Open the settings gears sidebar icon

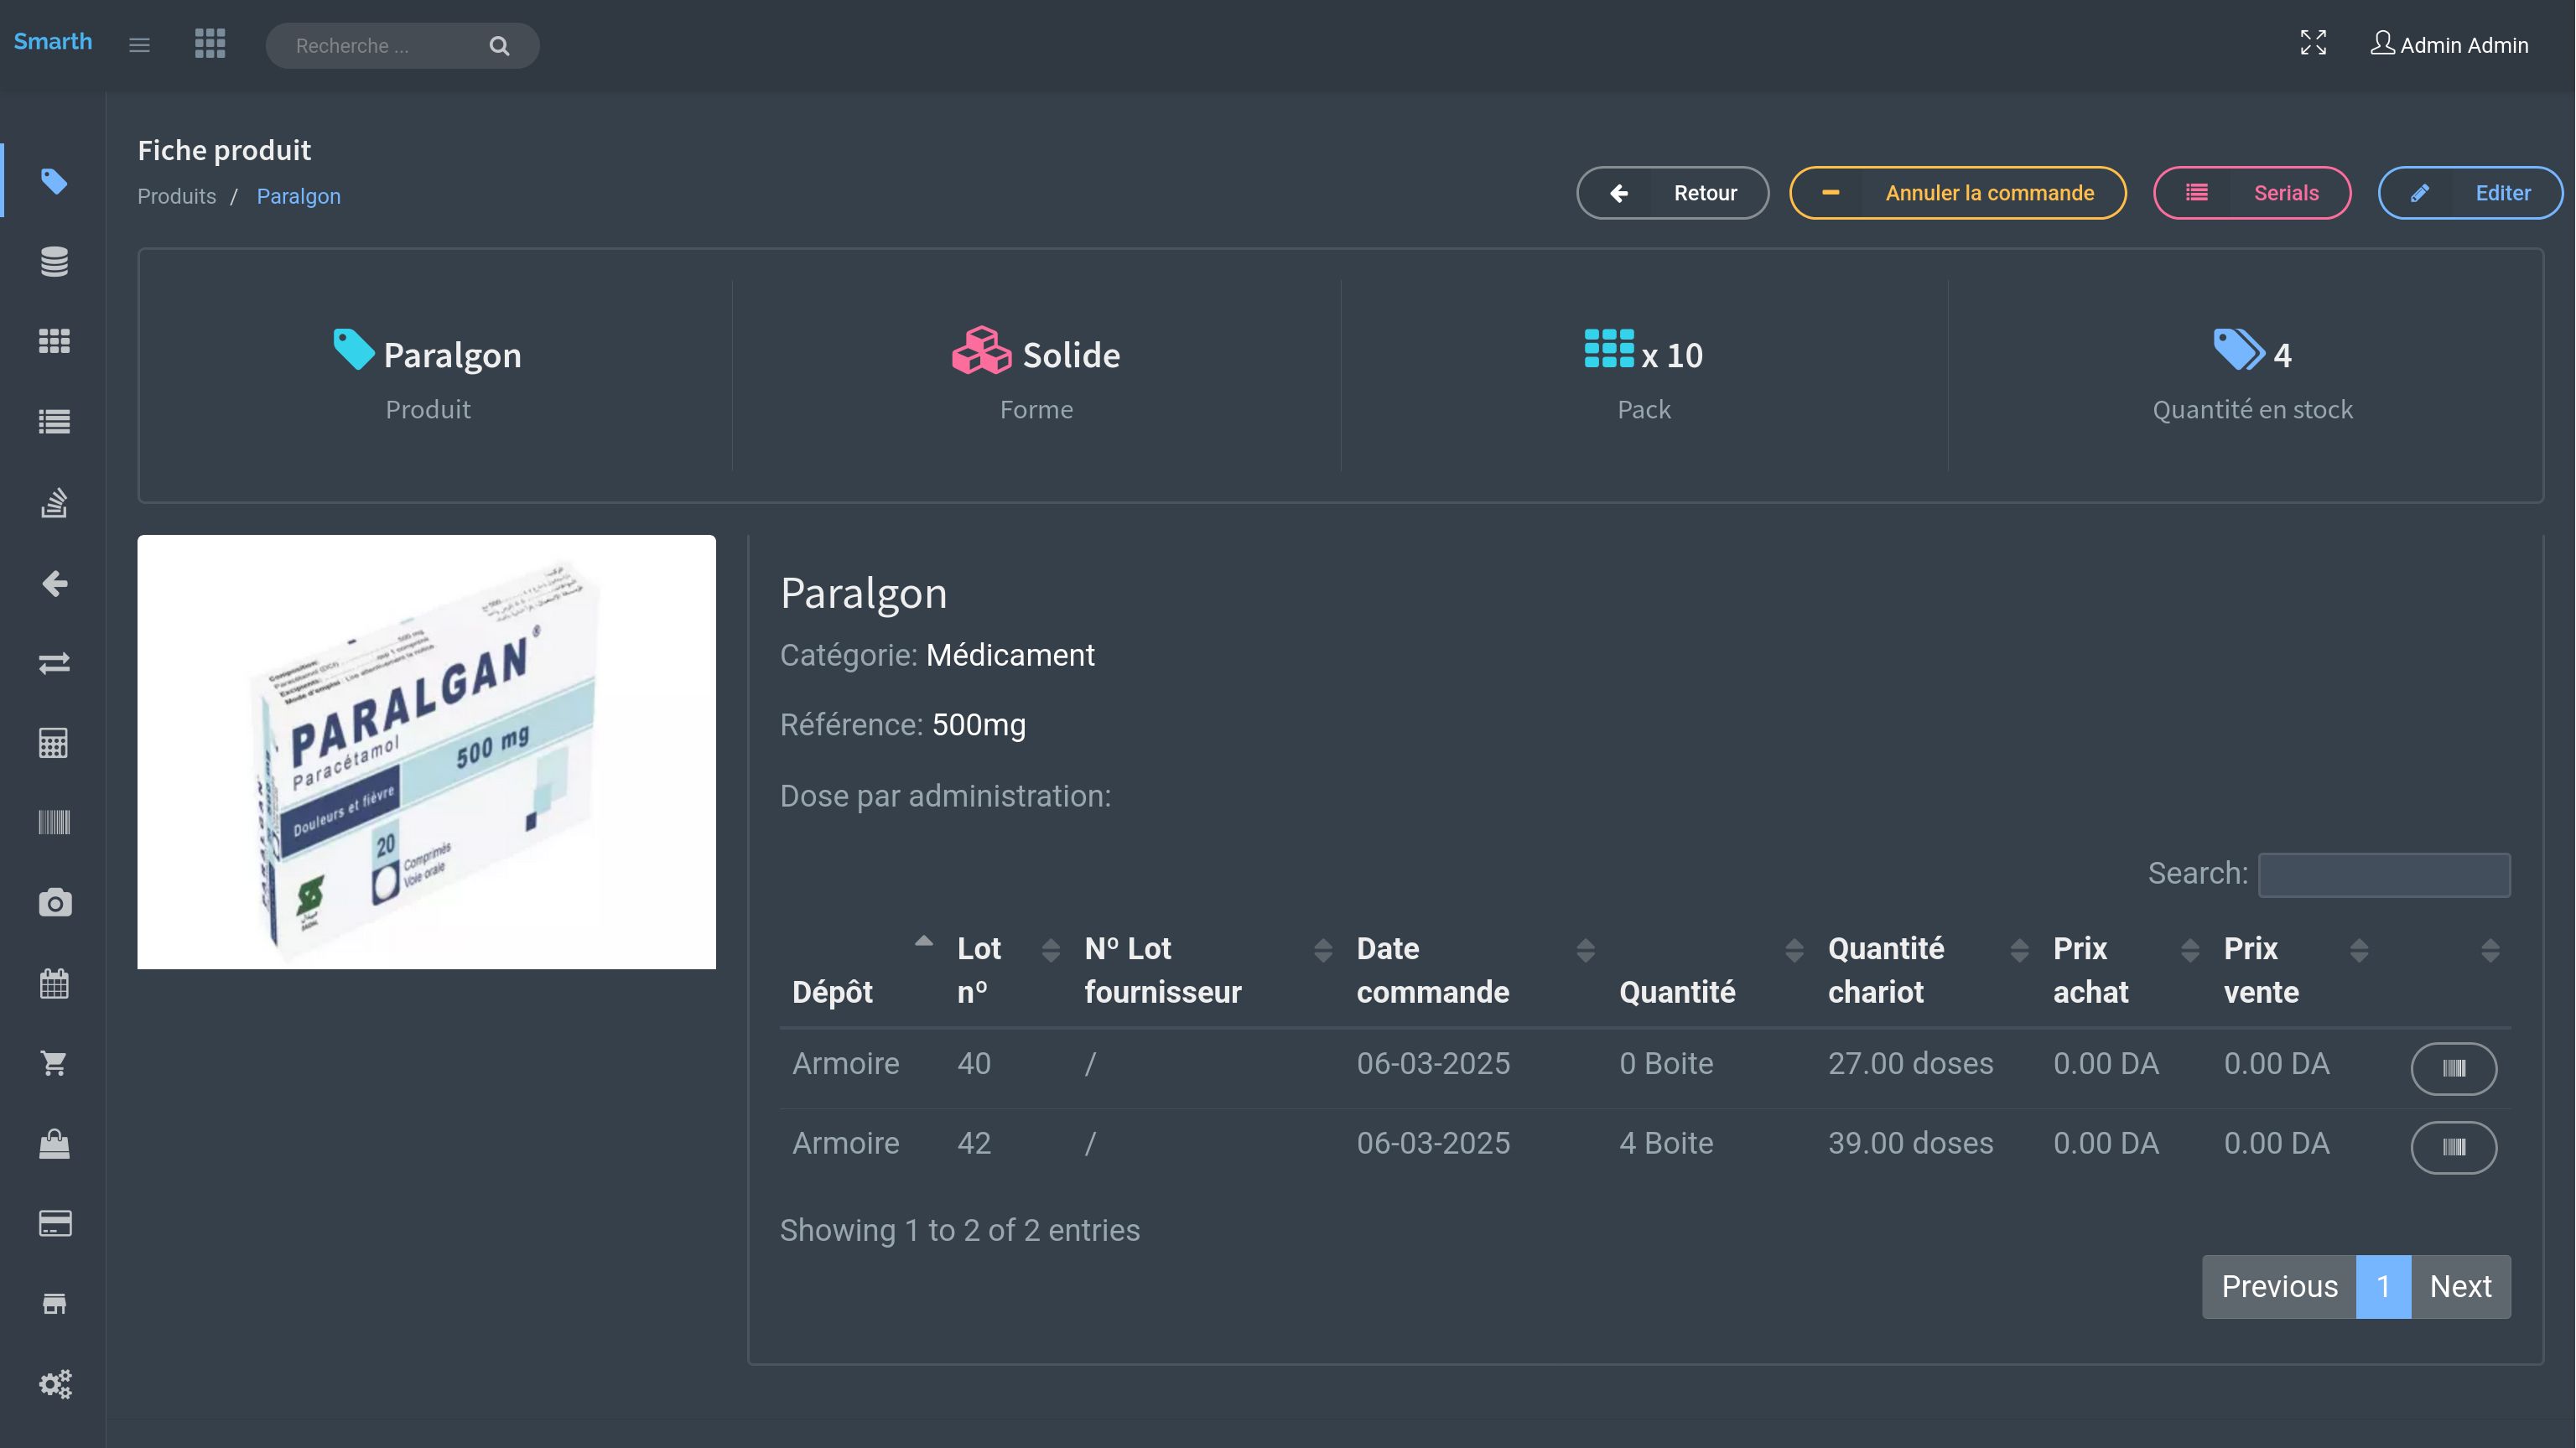pyautogui.click(x=54, y=1383)
